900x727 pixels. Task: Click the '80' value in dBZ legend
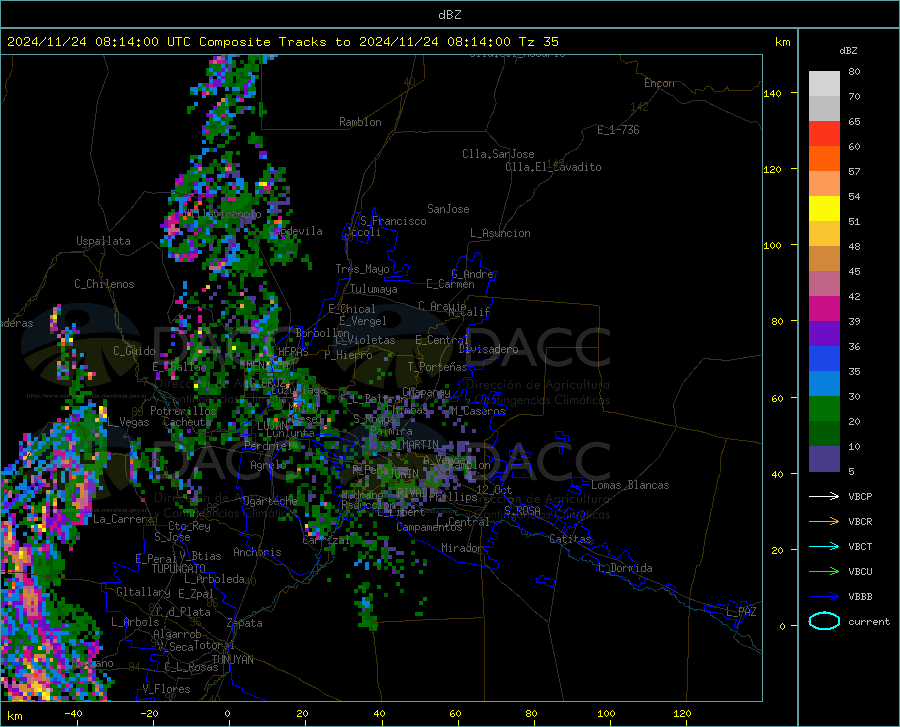[x=854, y=72]
